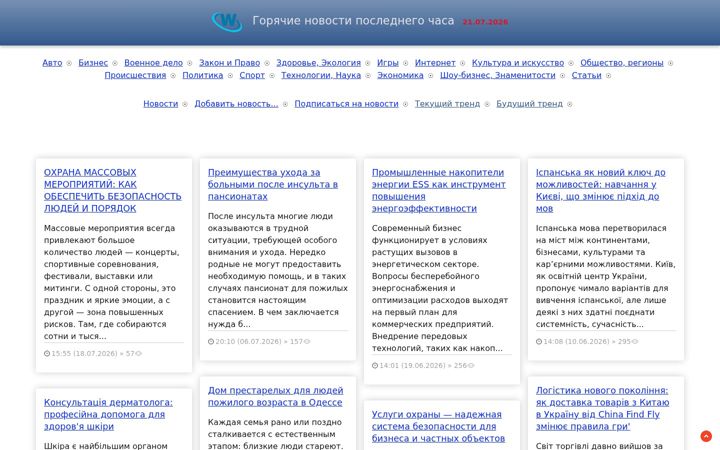The width and height of the screenshot is (720, 450).
Task: Click summary text starting Современный бизнес функционирует
Action: [x=440, y=288]
